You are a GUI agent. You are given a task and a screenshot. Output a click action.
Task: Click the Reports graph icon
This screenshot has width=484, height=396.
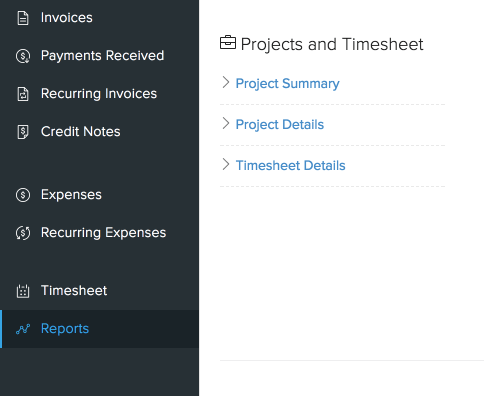tap(23, 329)
